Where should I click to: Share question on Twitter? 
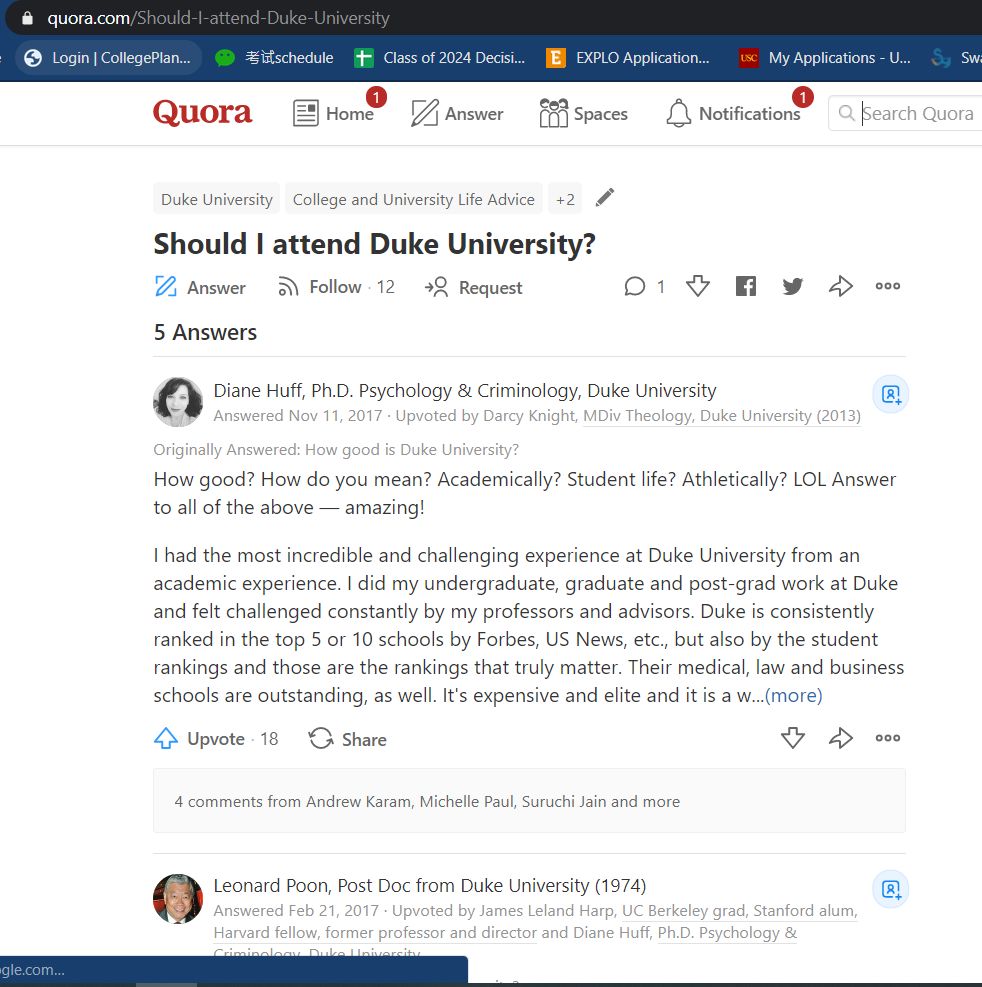tap(793, 286)
